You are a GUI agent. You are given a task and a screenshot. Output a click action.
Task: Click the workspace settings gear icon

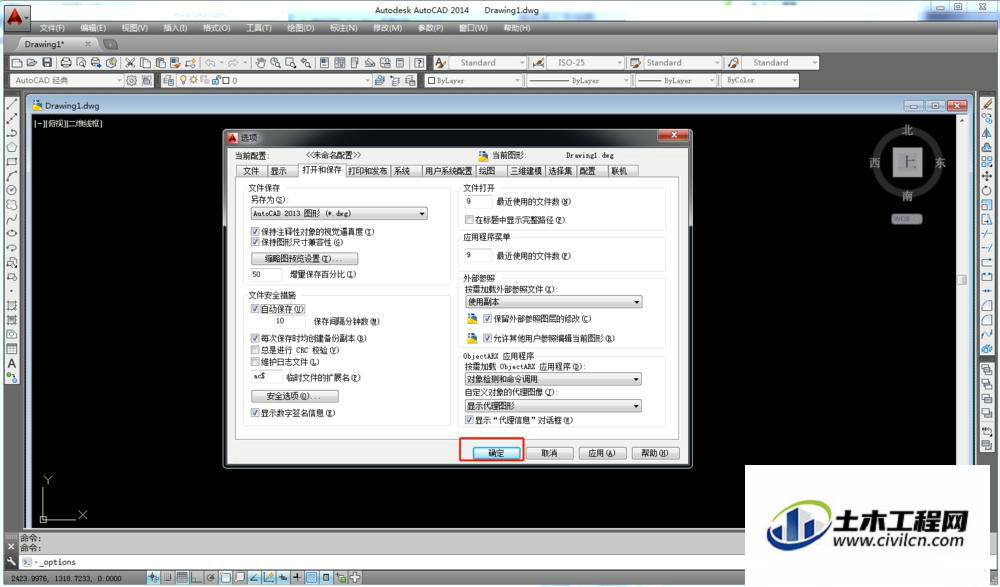pos(131,80)
